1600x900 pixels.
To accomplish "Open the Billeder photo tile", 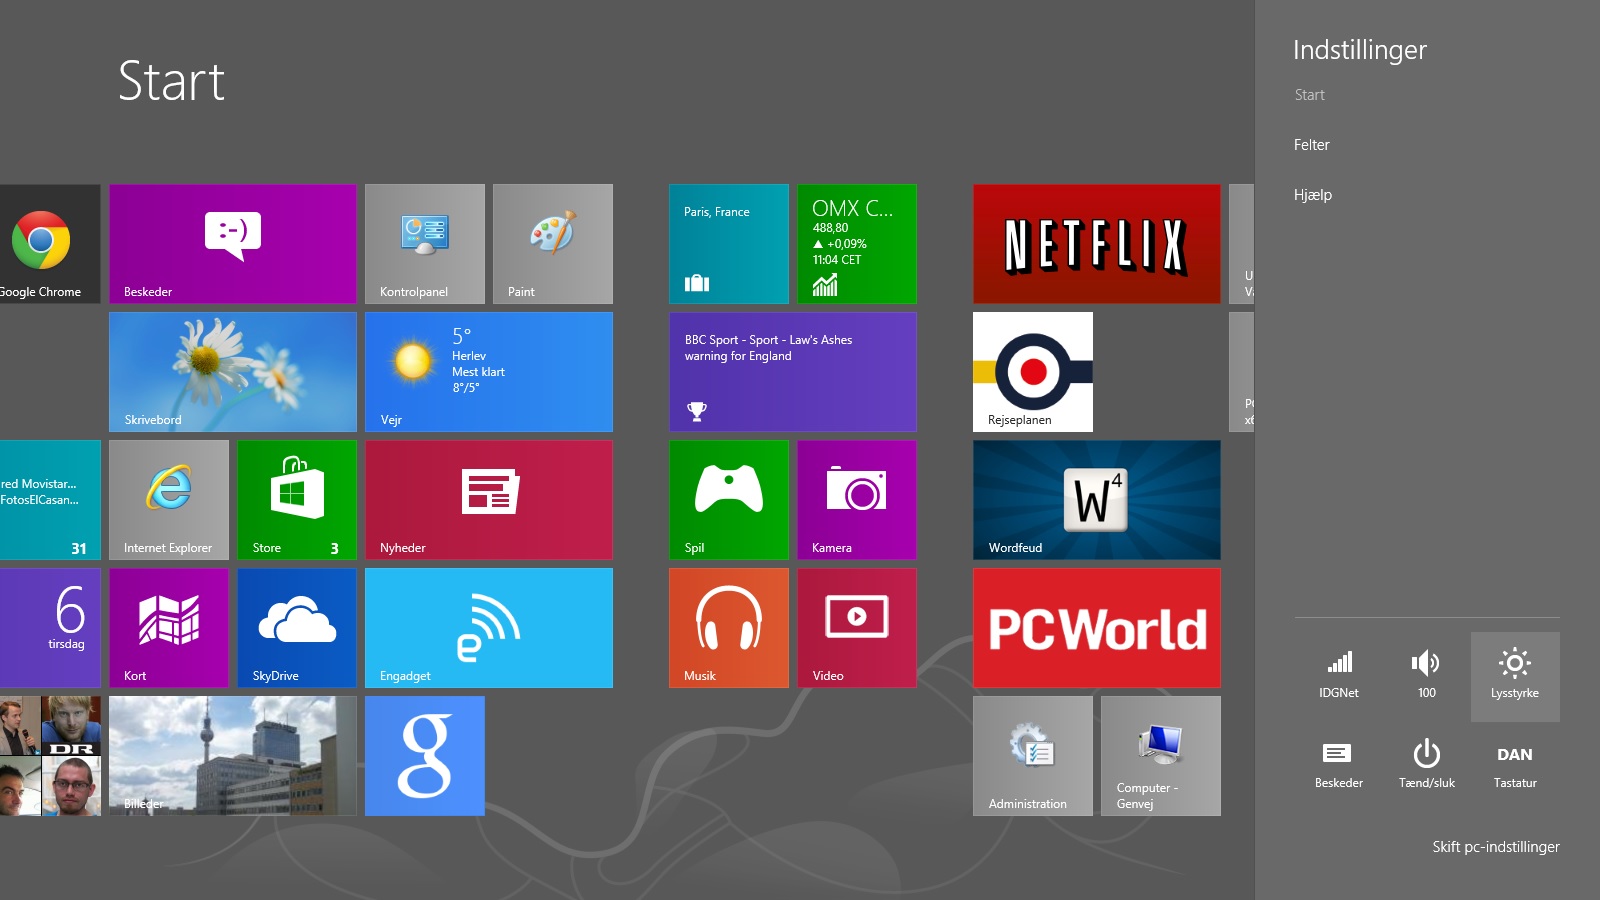I will [232, 755].
